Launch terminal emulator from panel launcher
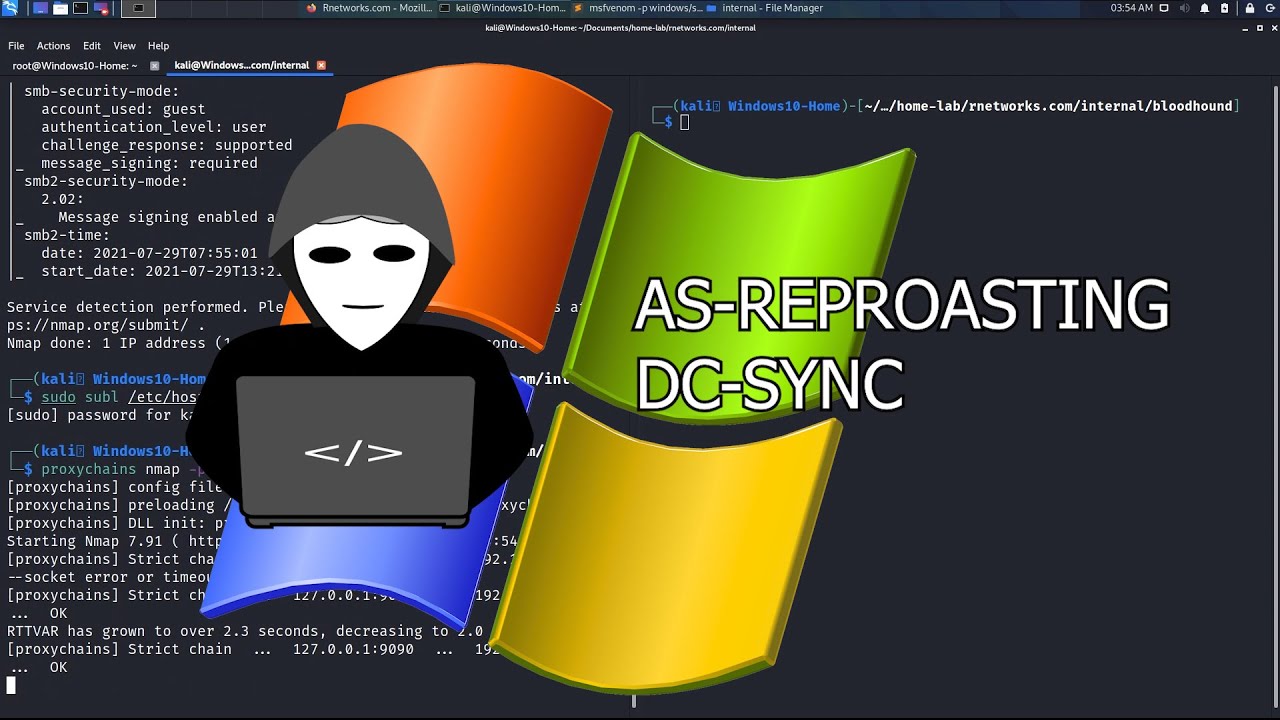Image resolution: width=1280 pixels, height=720 pixels. 81,8
